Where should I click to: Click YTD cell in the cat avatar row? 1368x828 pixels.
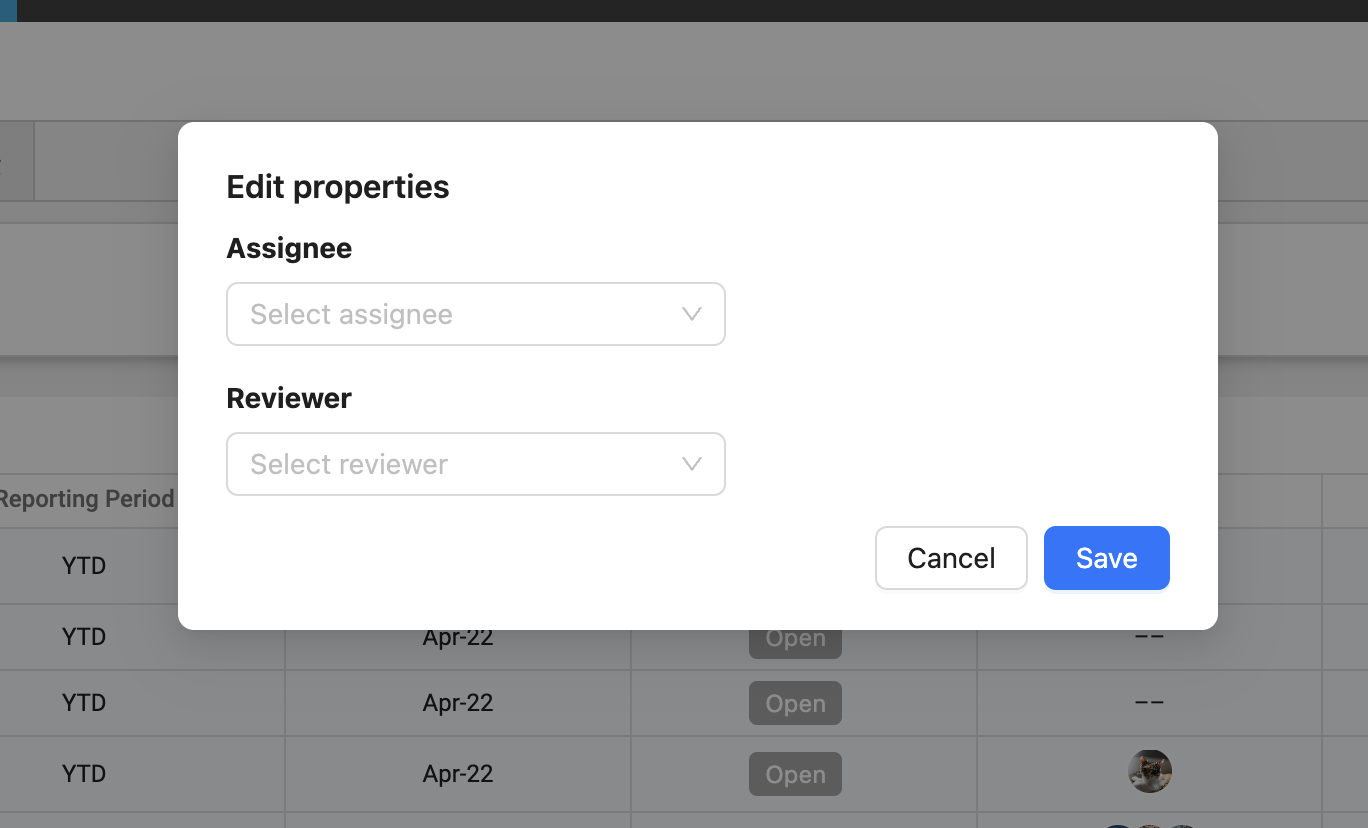[84, 774]
